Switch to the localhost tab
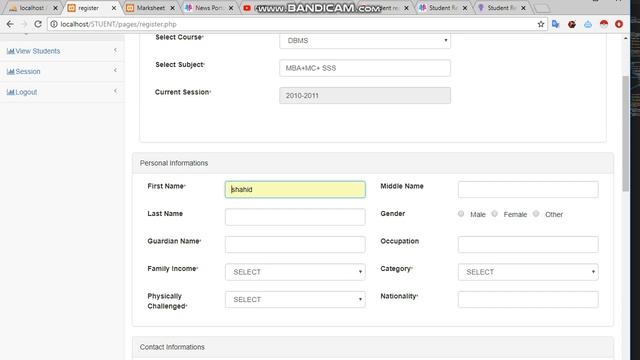This screenshot has height=360, width=640. pyautogui.click(x=32, y=8)
